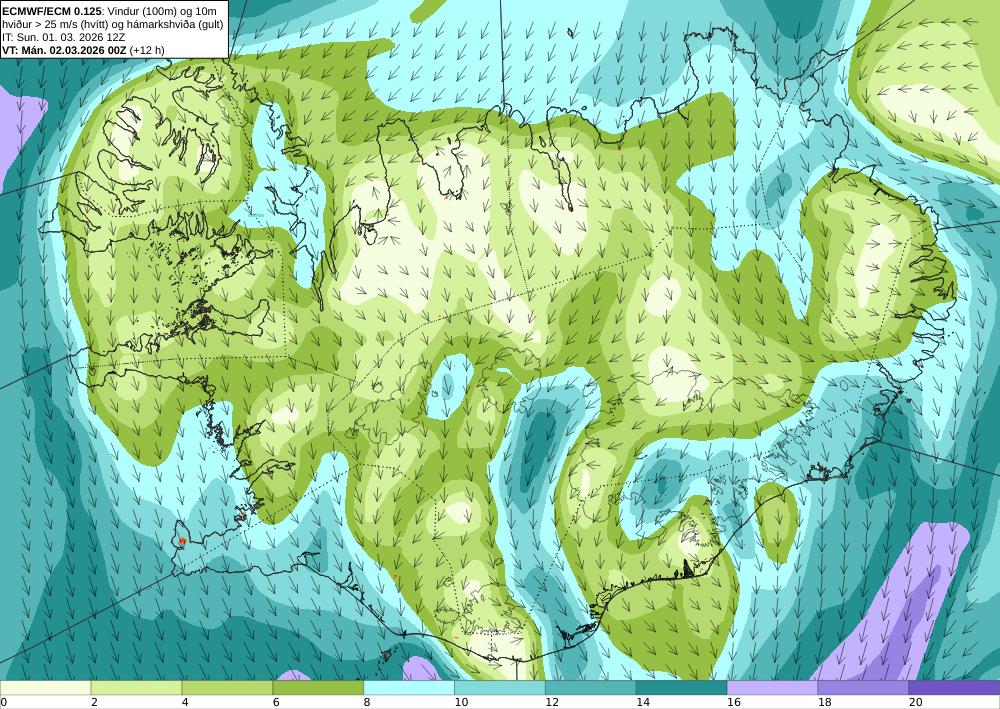Click the teal 12–14 legend swatch
This screenshot has width=1000, height=709.
pyautogui.click(x=591, y=688)
